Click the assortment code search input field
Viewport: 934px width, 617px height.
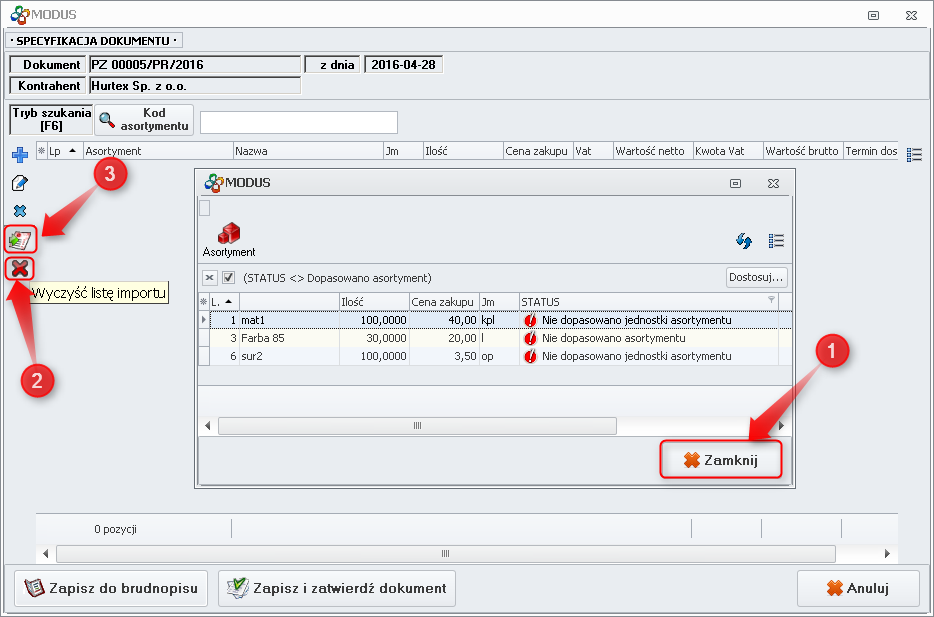298,122
